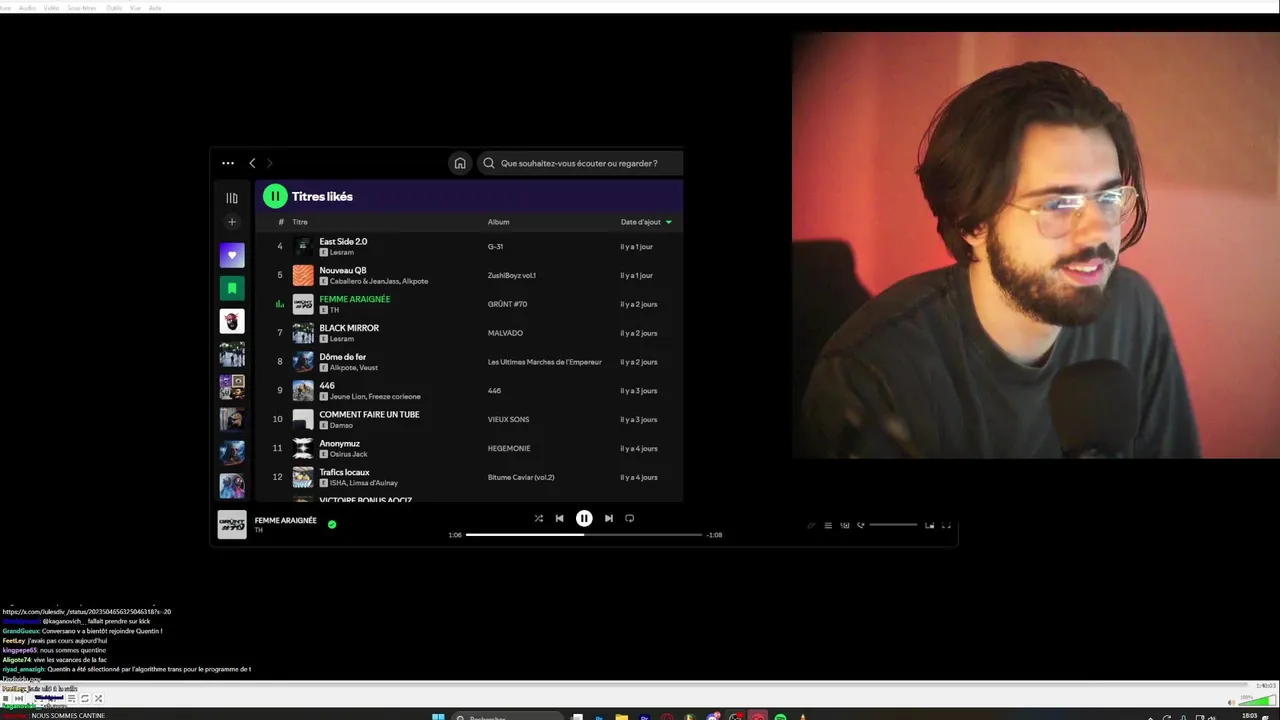This screenshot has width=1280, height=720.
Task: Click the Nouveau Q8 orange album cover
Action: click(303, 275)
